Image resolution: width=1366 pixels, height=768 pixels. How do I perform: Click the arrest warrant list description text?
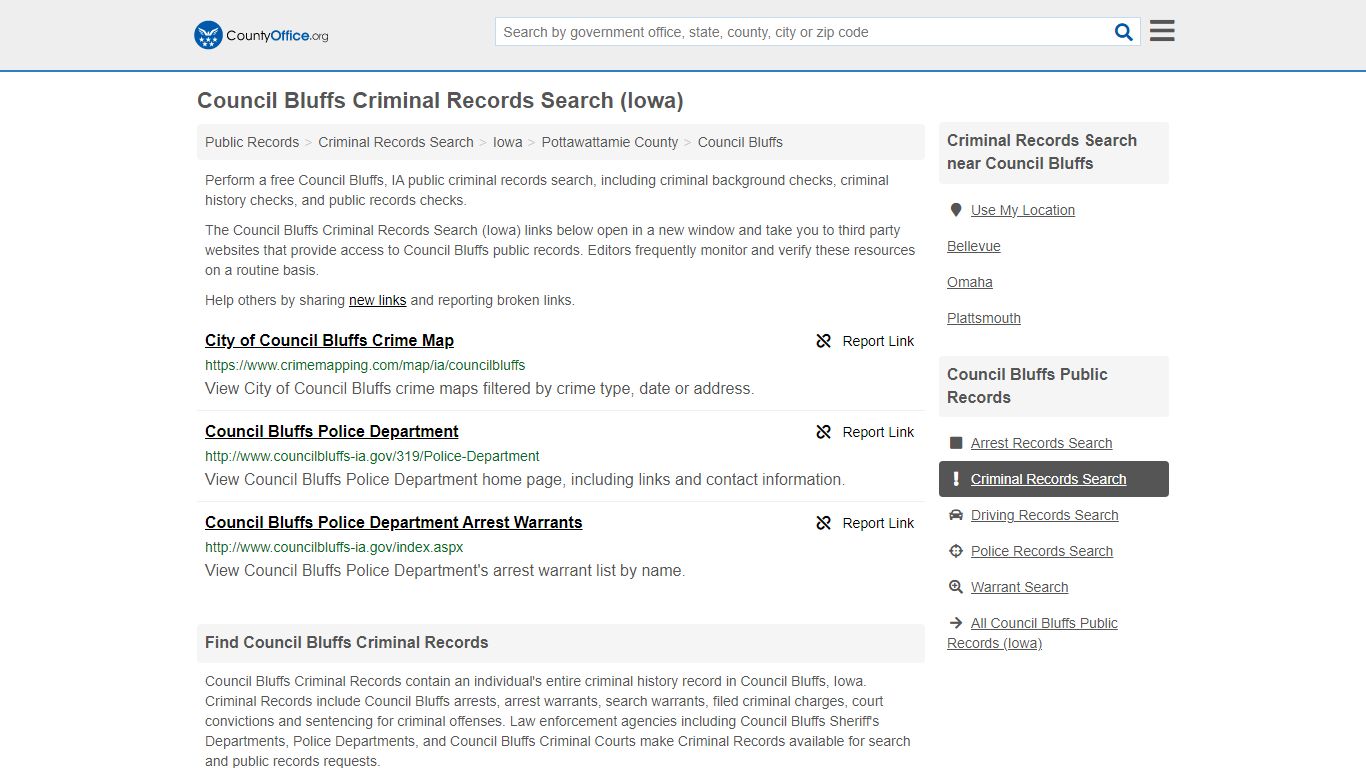point(445,571)
